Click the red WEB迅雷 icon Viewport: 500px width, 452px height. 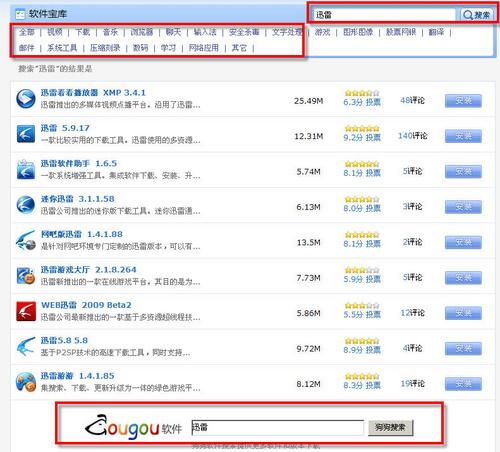click(x=26, y=311)
